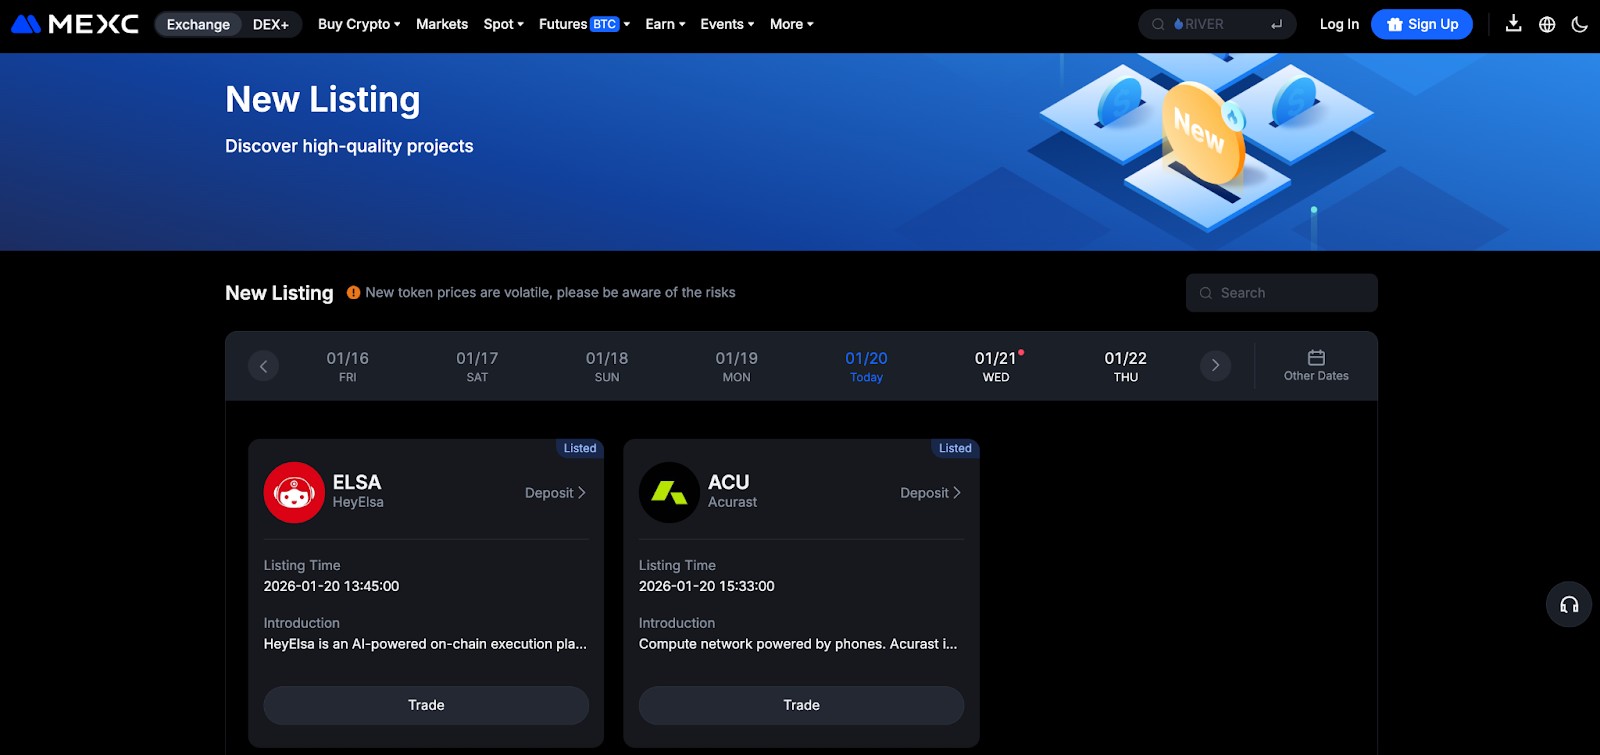Click the ACU introduction text
This screenshot has height=755, width=1600.
click(798, 644)
